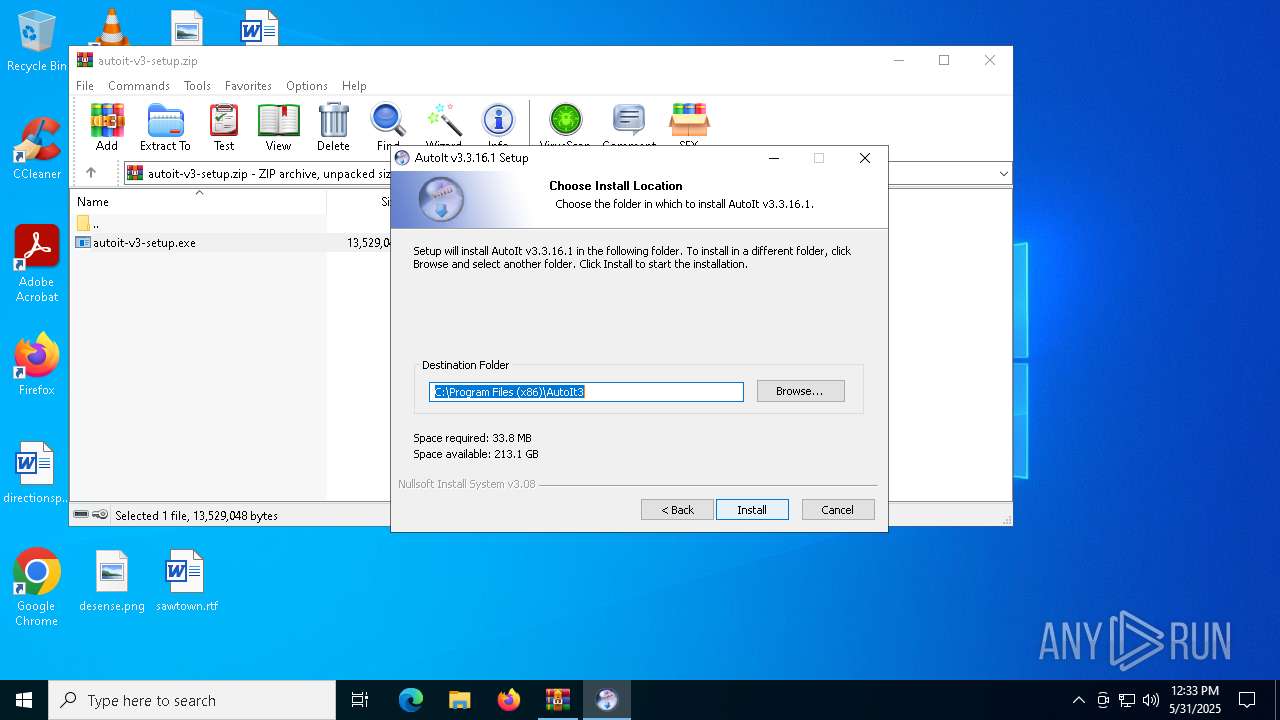The height and width of the screenshot is (720, 1280).
Task: Open the File menu in WinRAR
Action: tap(85, 86)
